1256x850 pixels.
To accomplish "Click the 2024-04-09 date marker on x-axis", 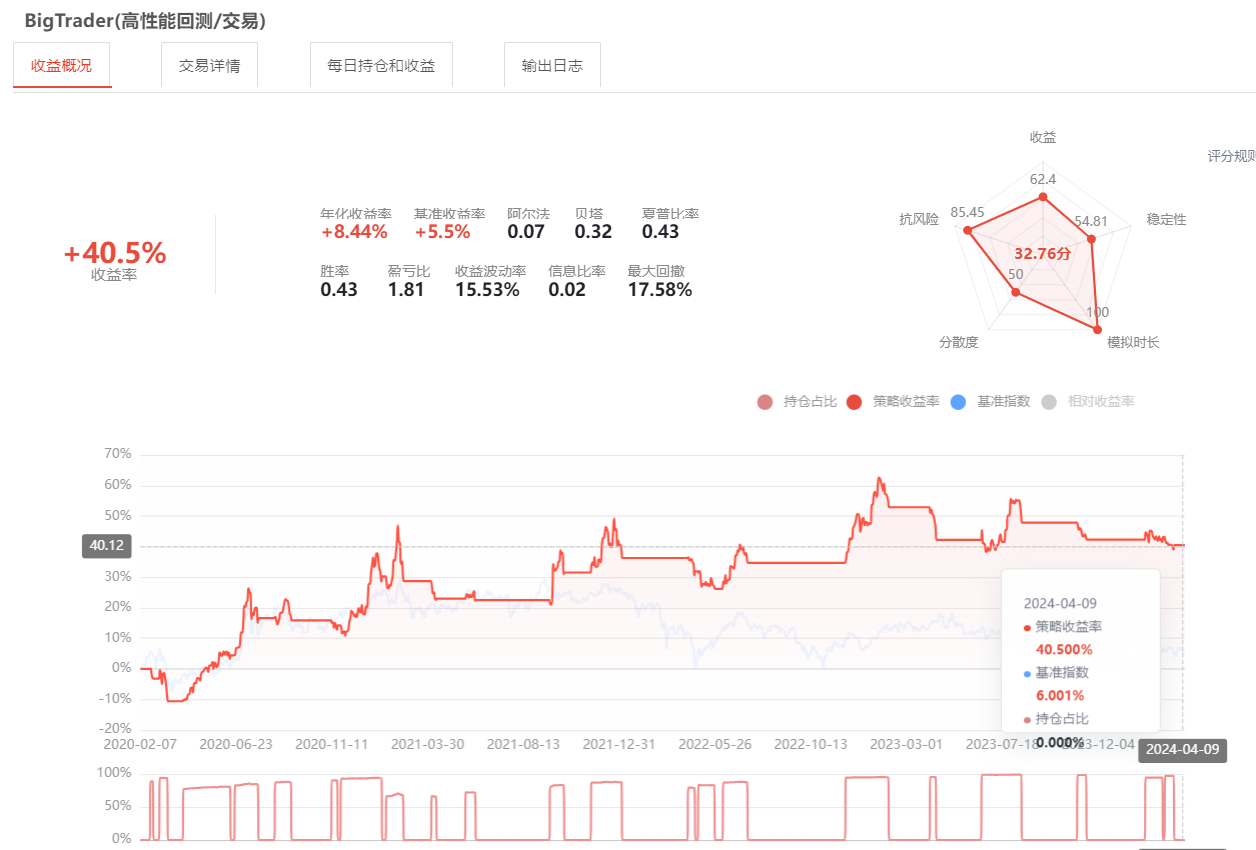I will point(1182,750).
